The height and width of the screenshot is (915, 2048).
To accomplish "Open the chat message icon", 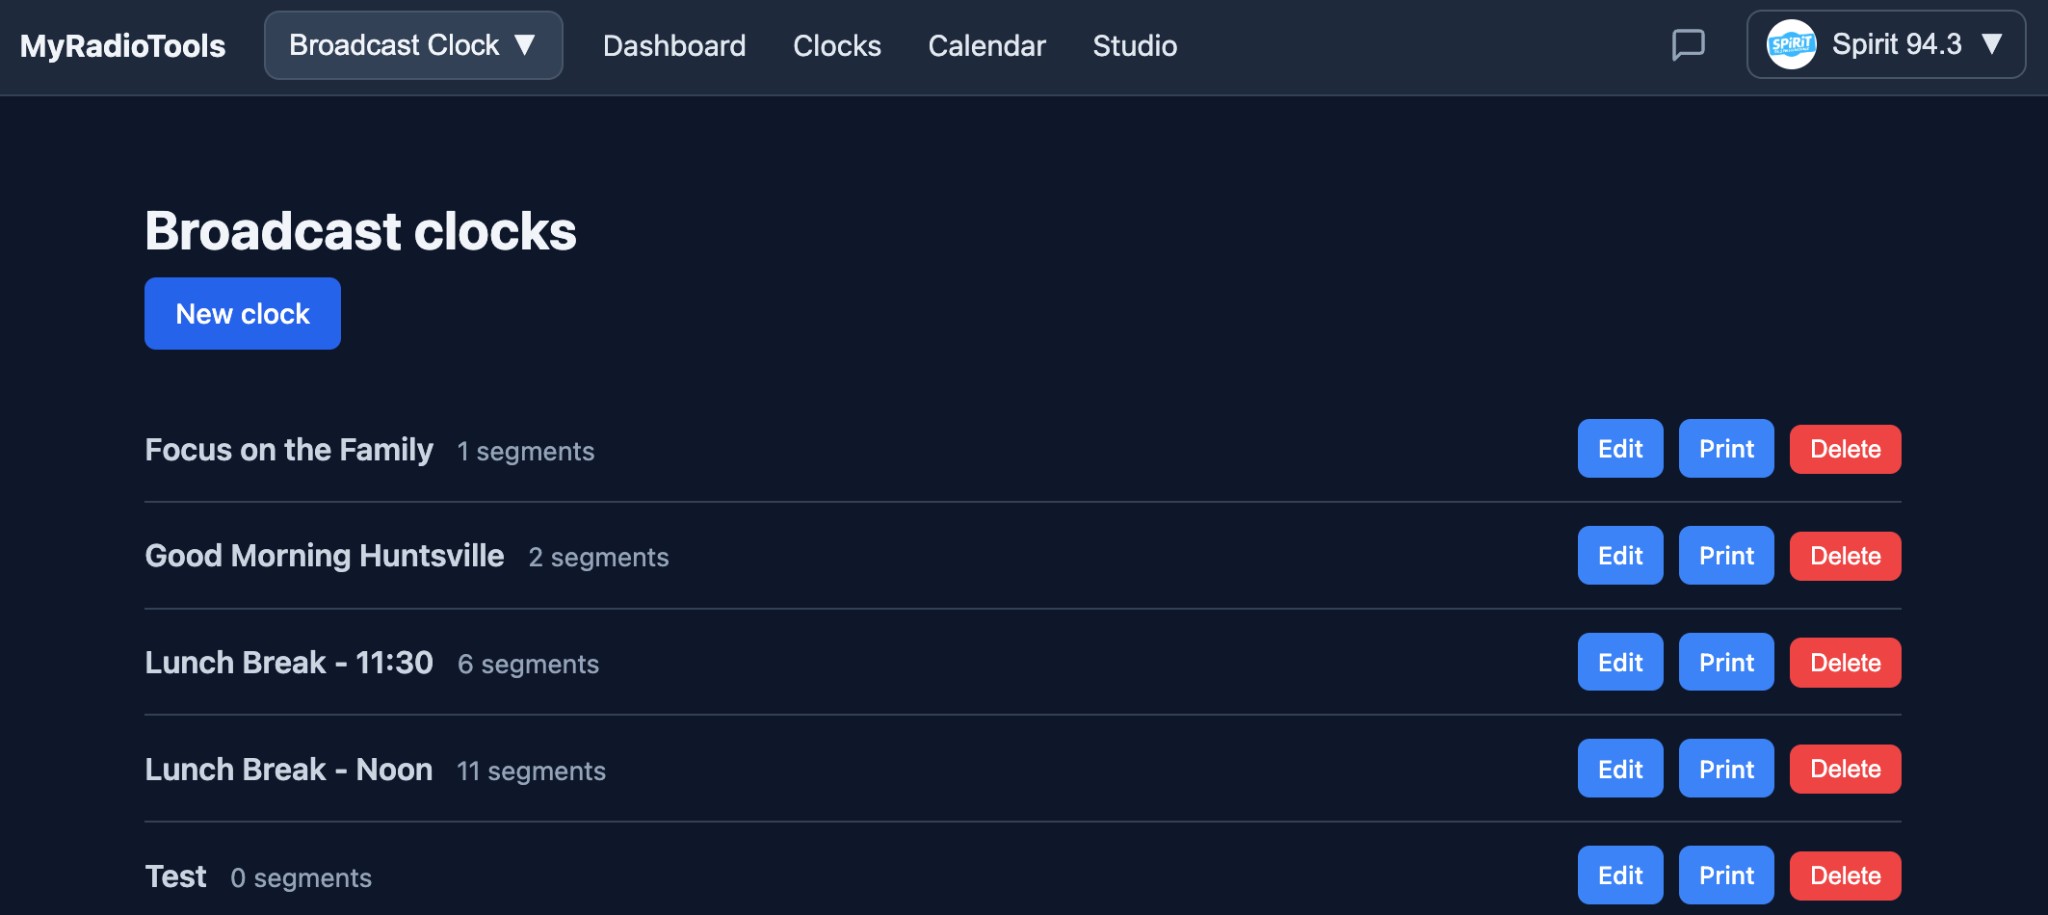I will 1688,44.
